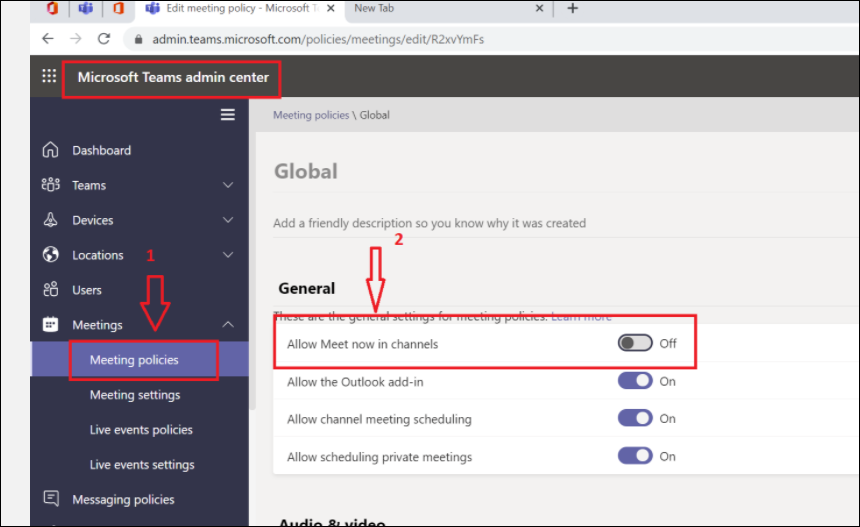Click Microsoft Teams admin center title
Image resolution: width=860 pixels, height=527 pixels.
coord(173,77)
